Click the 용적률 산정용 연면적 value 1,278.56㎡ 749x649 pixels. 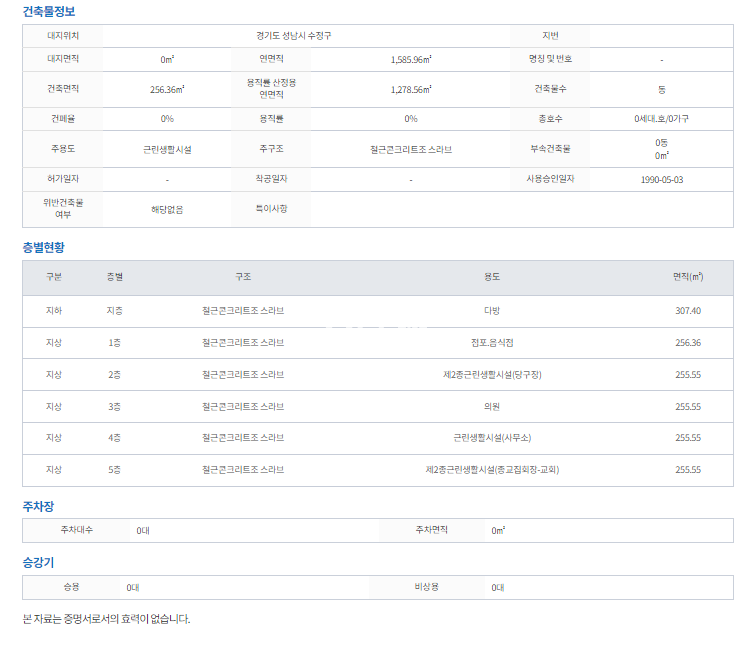(x=411, y=89)
